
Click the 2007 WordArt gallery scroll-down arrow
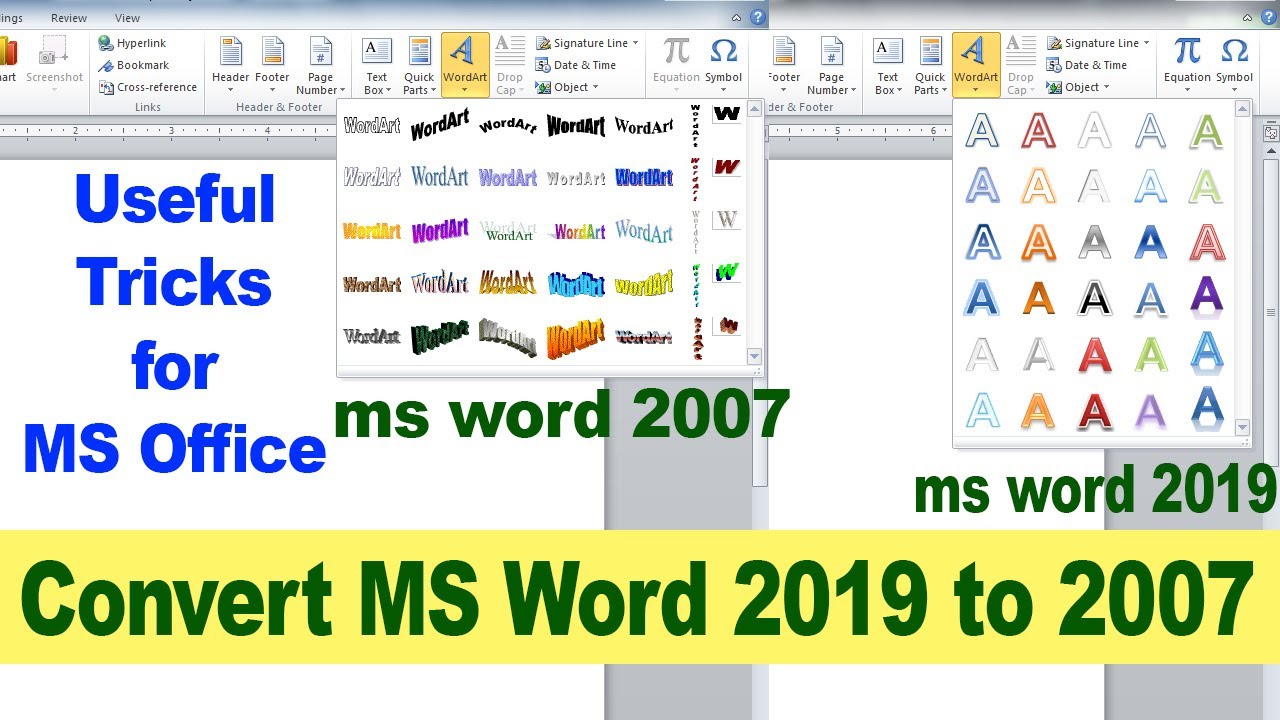coord(754,356)
